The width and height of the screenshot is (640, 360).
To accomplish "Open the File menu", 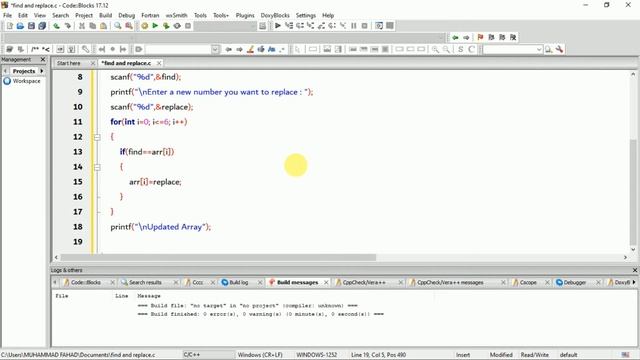I will pyautogui.click(x=7, y=15).
